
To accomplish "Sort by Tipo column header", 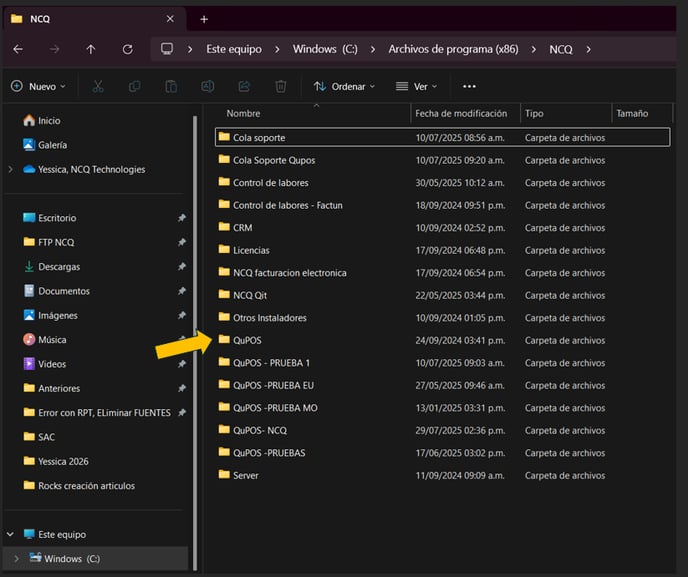I will (x=534, y=114).
